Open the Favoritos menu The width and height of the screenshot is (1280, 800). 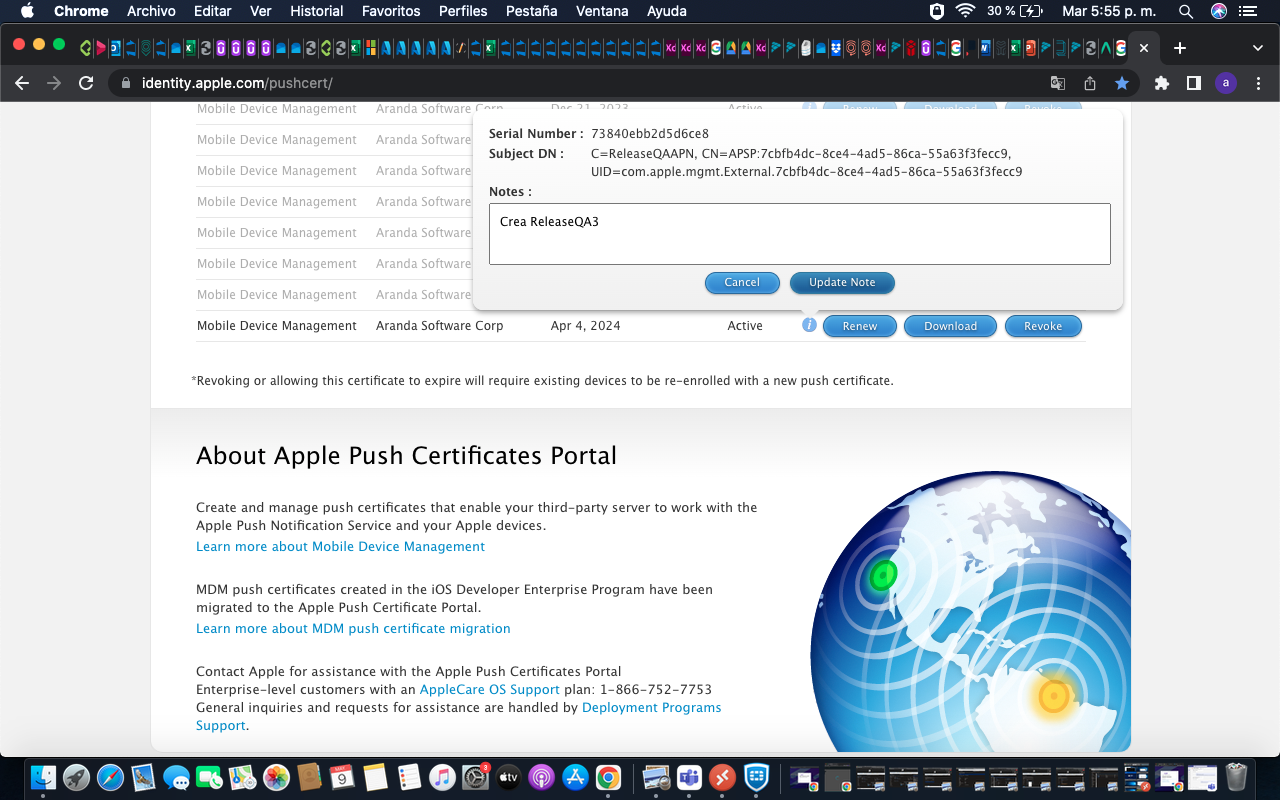click(391, 11)
